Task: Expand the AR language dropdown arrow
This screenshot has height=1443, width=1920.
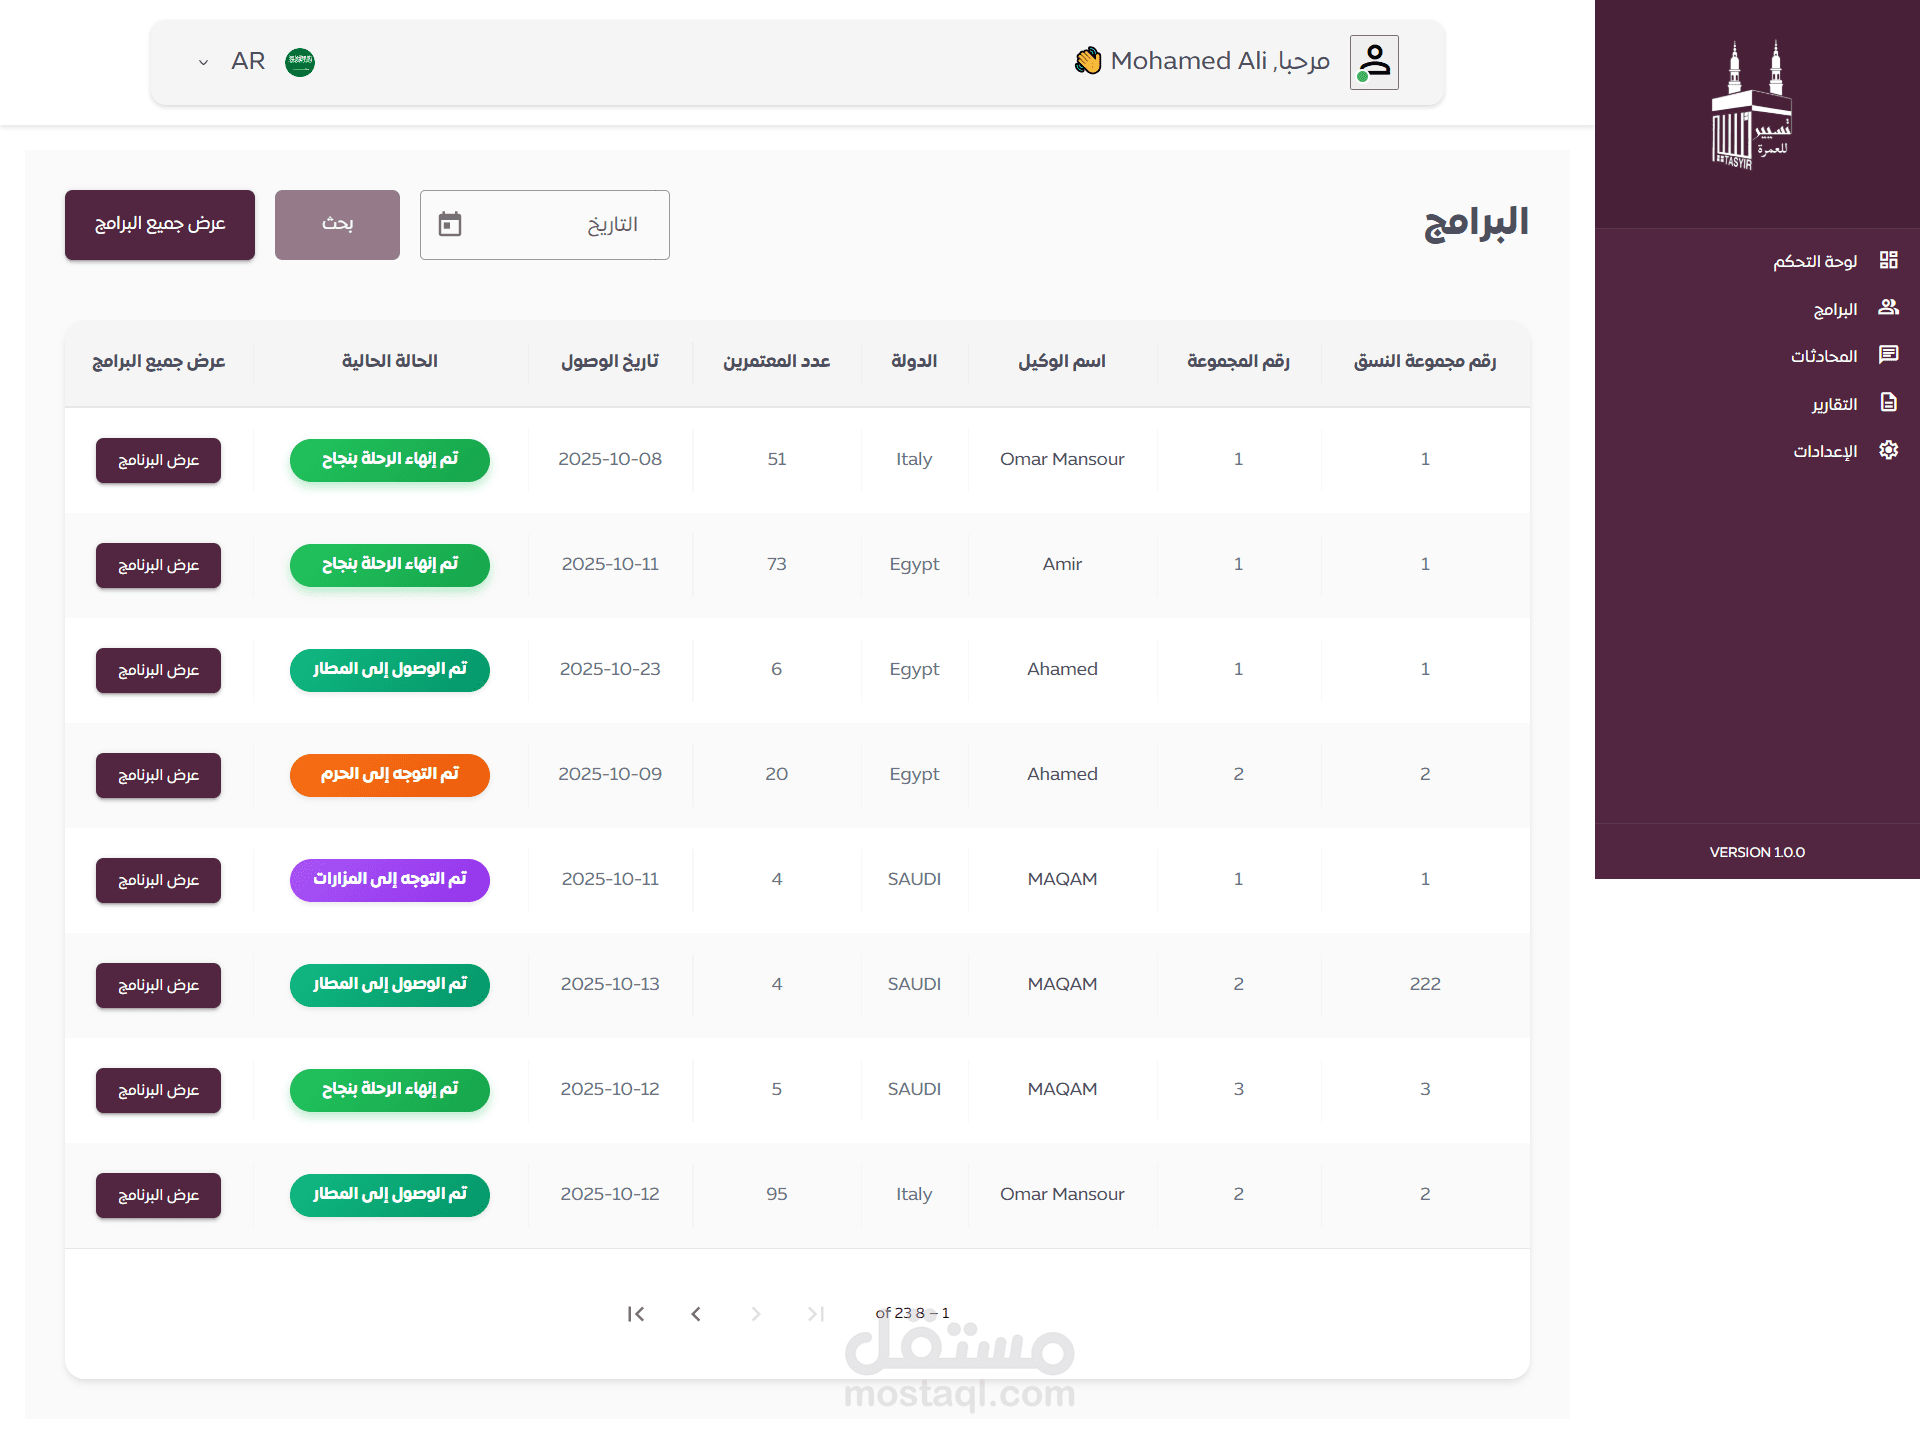Action: (x=203, y=62)
